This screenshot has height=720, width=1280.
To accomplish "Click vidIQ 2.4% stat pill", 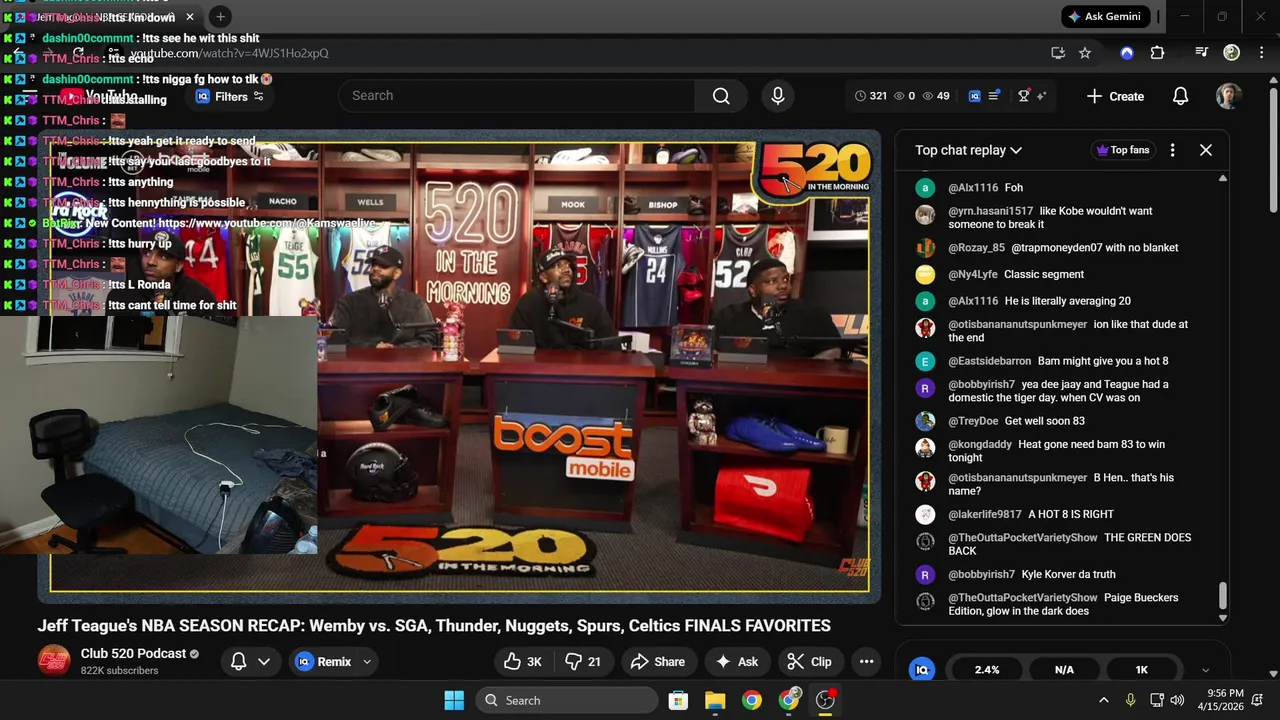I will coord(987,670).
